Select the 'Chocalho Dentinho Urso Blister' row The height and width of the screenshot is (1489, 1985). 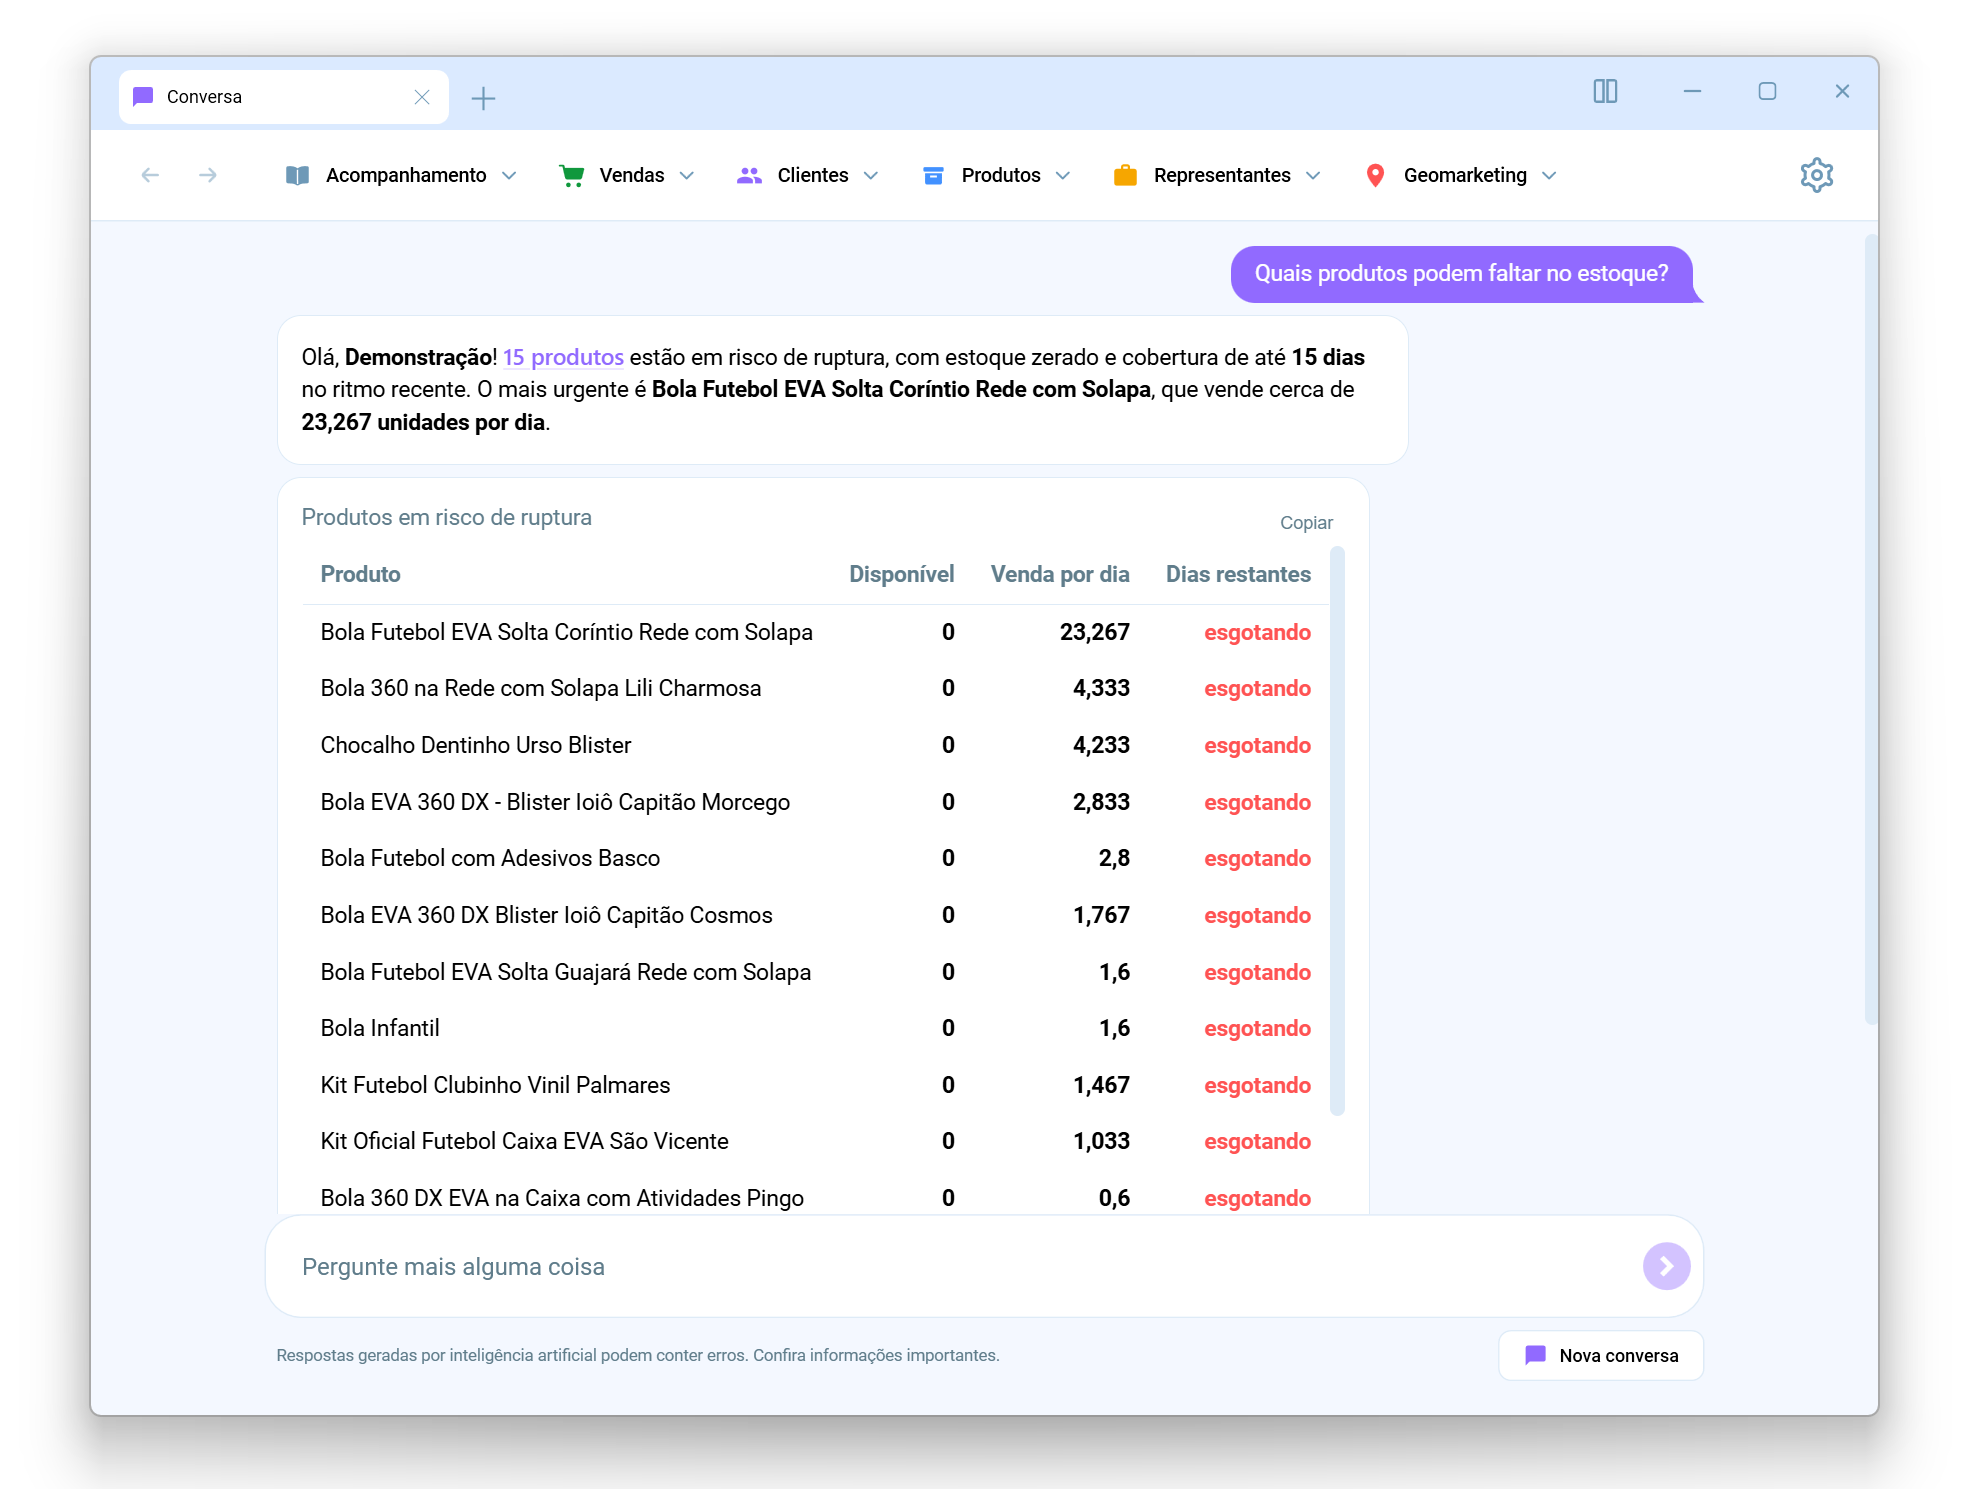[x=815, y=745]
